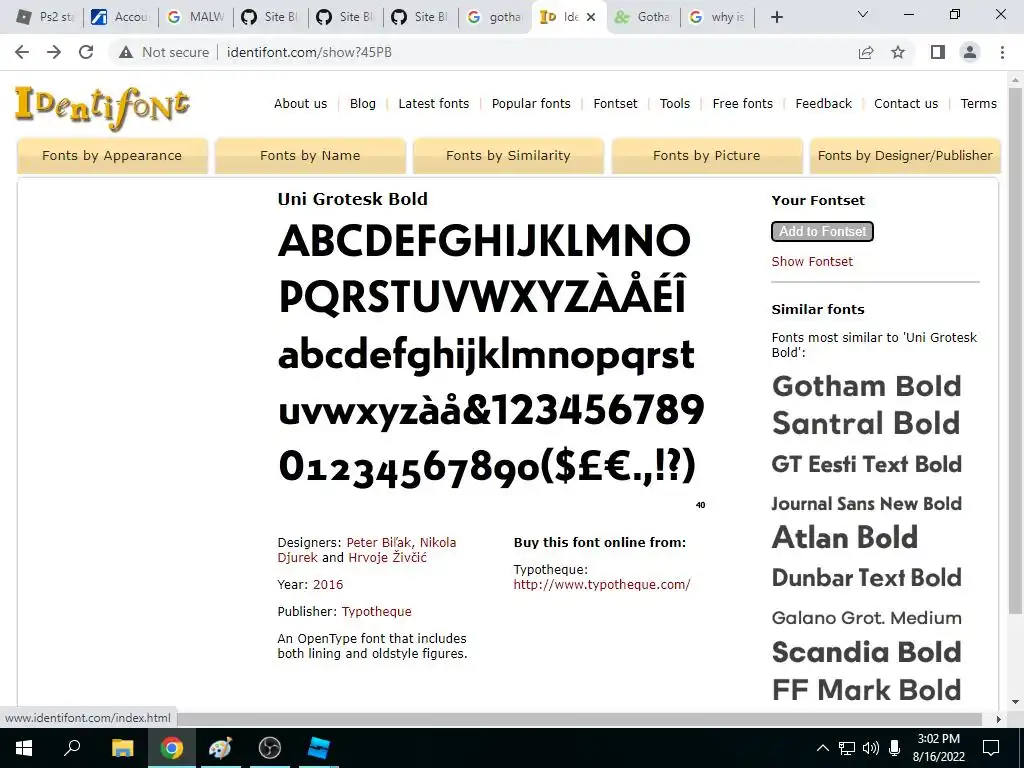Click the Identifont logo

coord(103,107)
